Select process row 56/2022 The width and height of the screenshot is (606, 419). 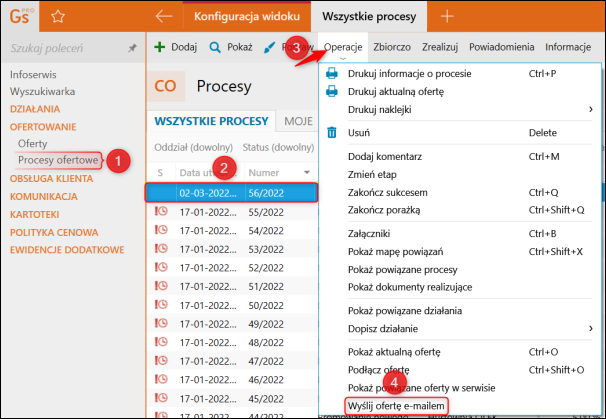[x=232, y=192]
